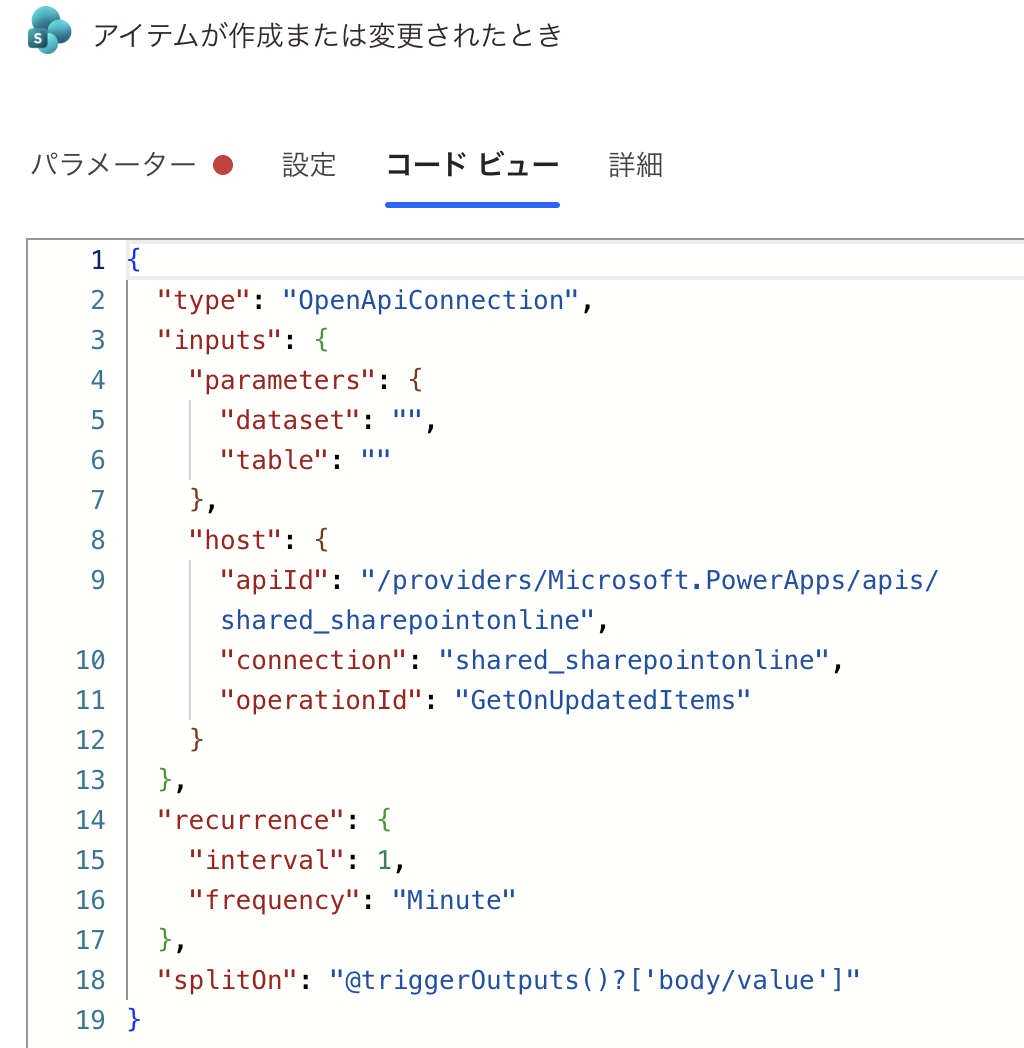The image size is (1024, 1048).
Task: Open the パラメーター tab
Action: pos(114,164)
